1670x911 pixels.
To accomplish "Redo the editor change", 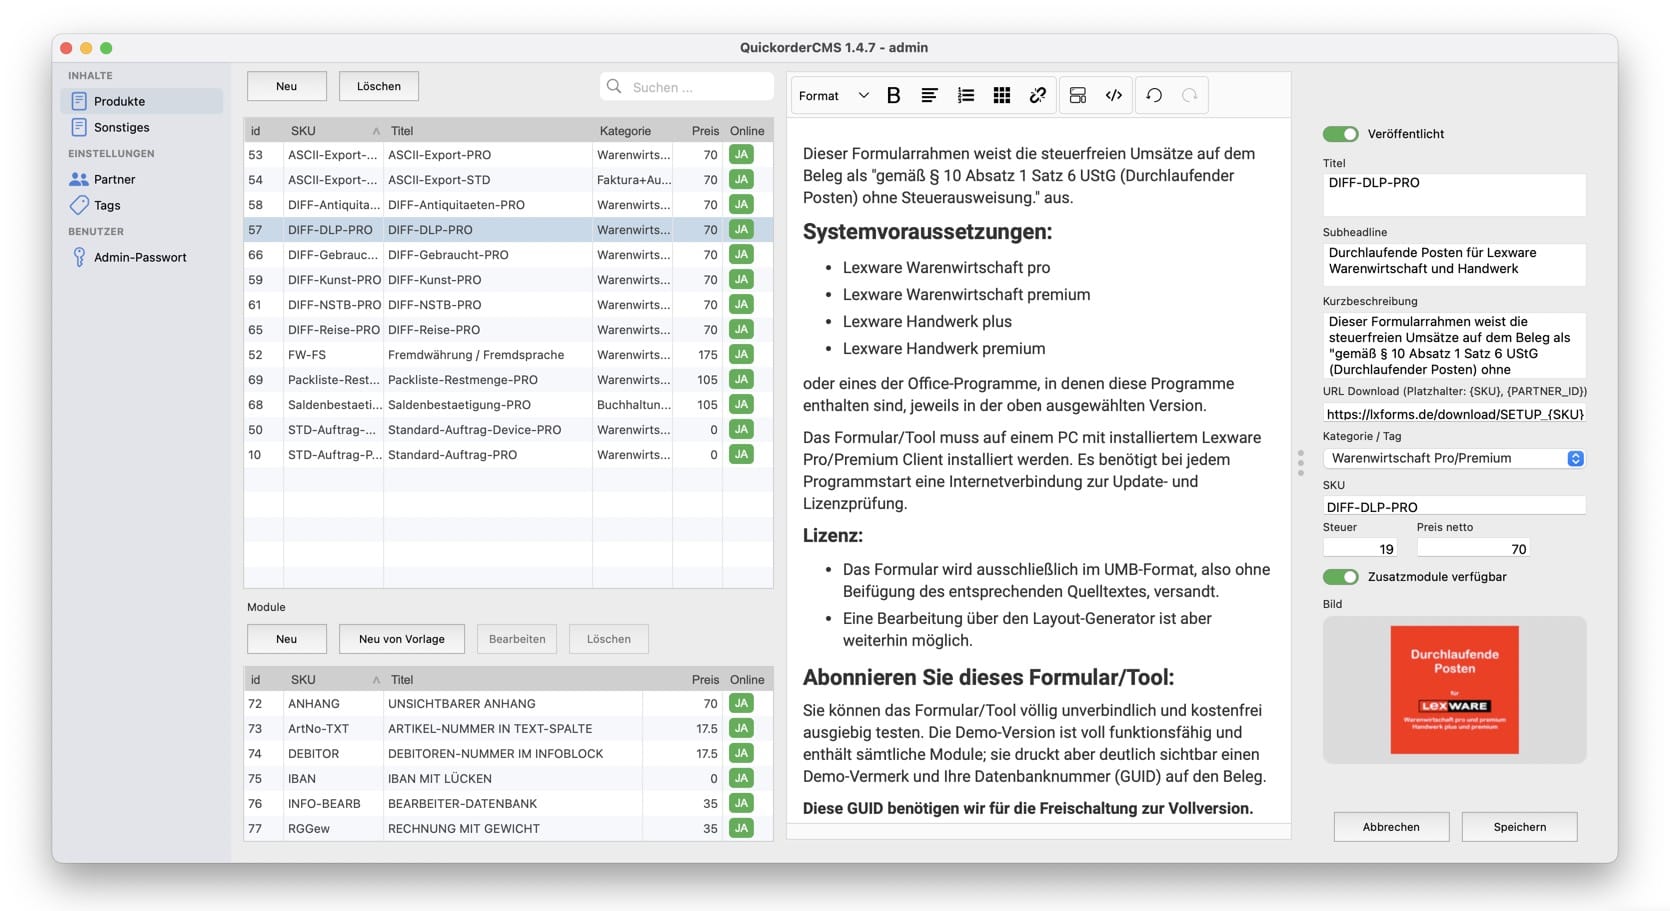I will [1190, 96].
